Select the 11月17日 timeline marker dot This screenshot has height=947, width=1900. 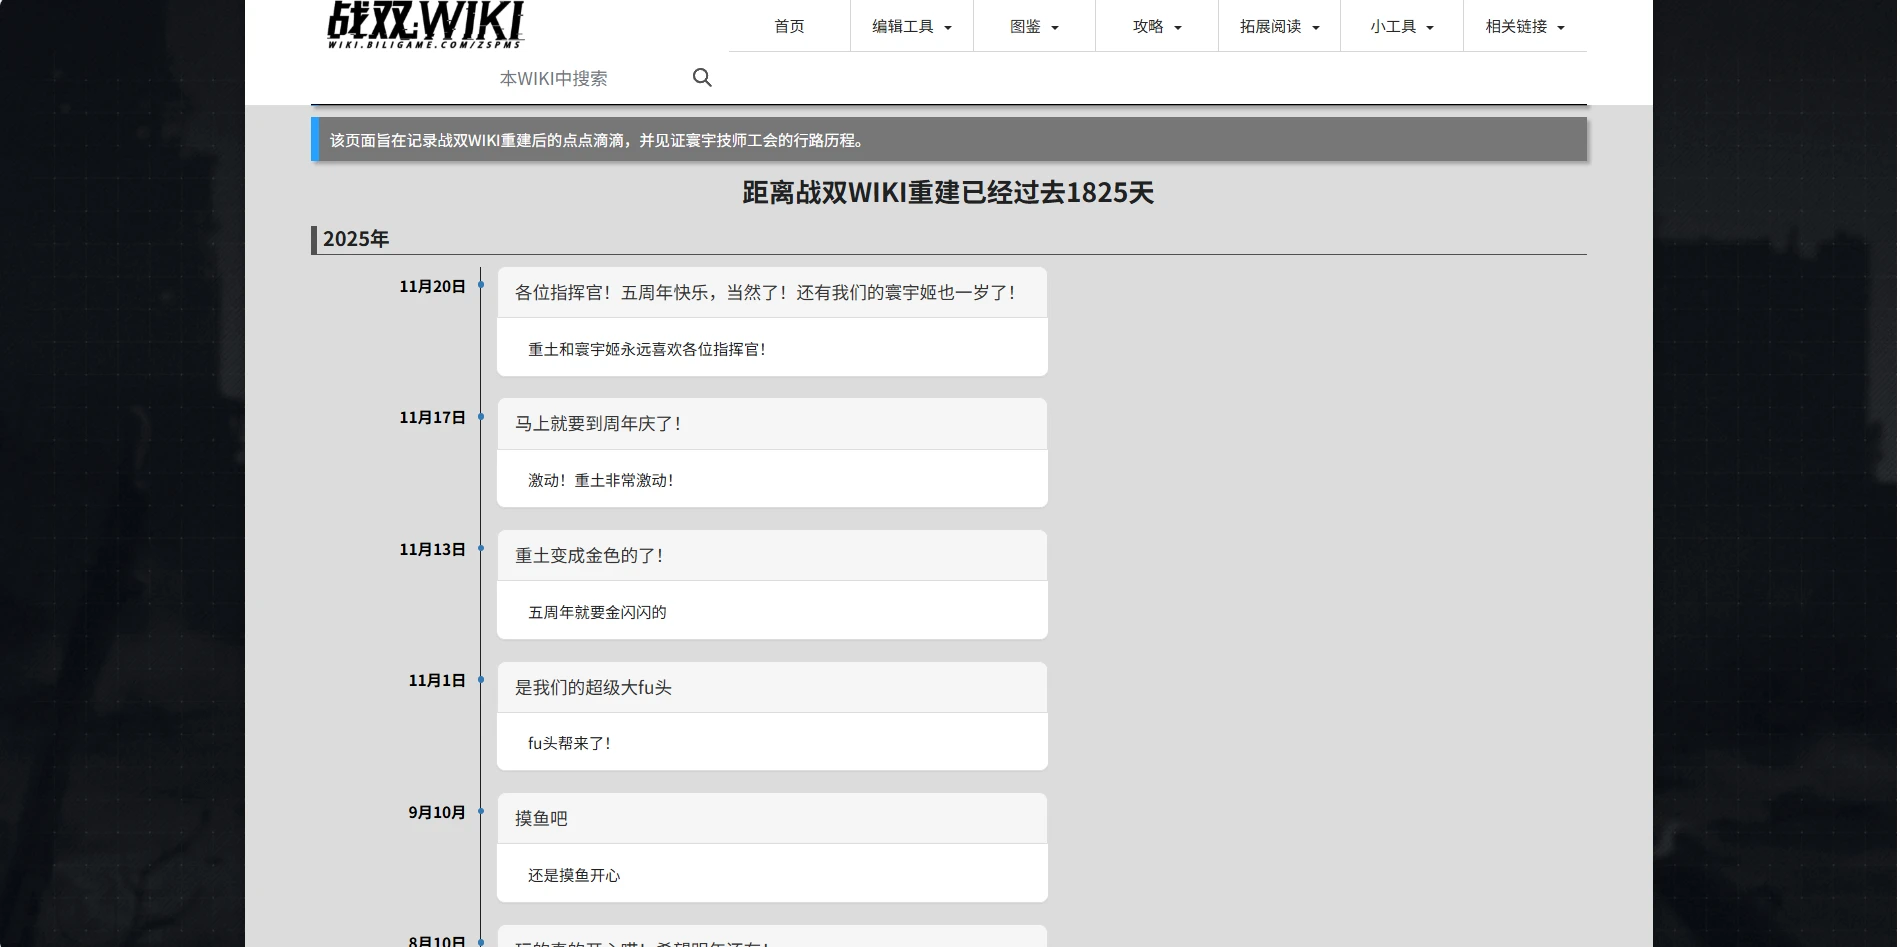[x=481, y=417]
